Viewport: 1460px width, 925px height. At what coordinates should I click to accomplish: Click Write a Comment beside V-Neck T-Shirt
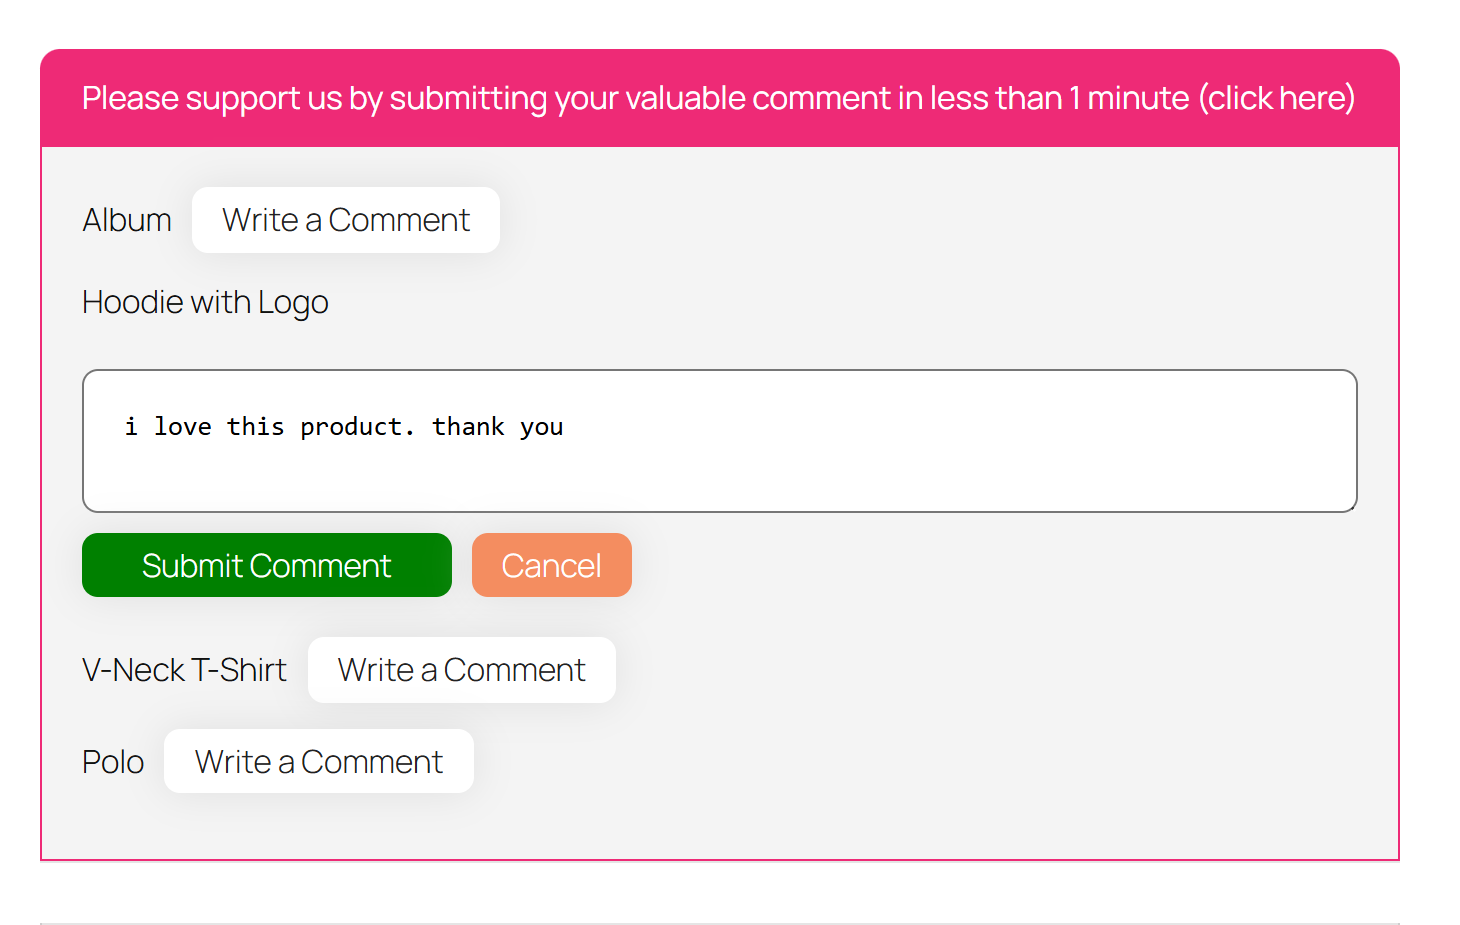coord(461,670)
